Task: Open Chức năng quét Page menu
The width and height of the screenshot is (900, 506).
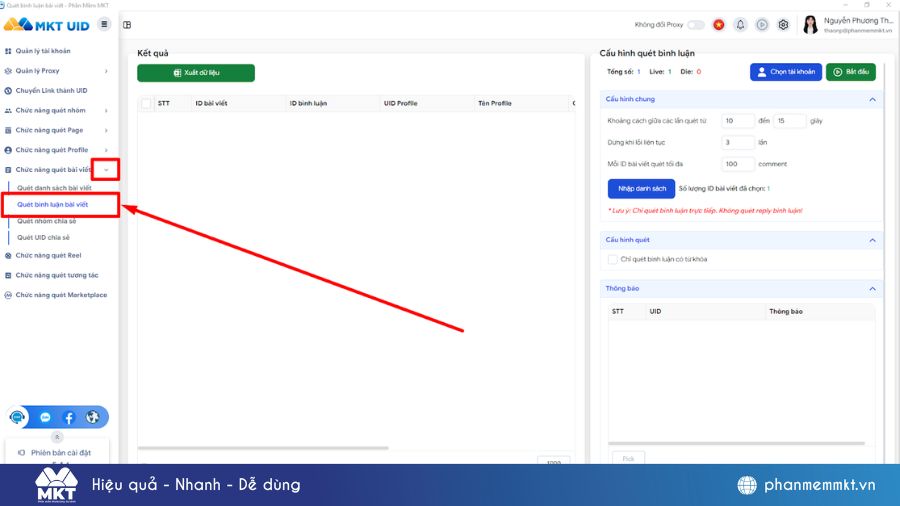Action: tap(49, 130)
